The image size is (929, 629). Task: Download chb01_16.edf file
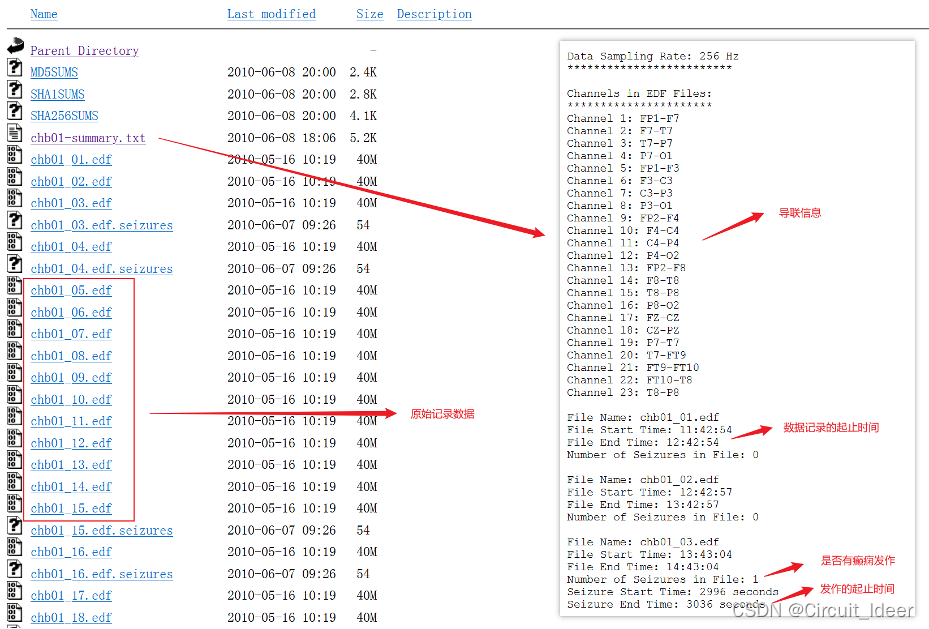point(71,552)
